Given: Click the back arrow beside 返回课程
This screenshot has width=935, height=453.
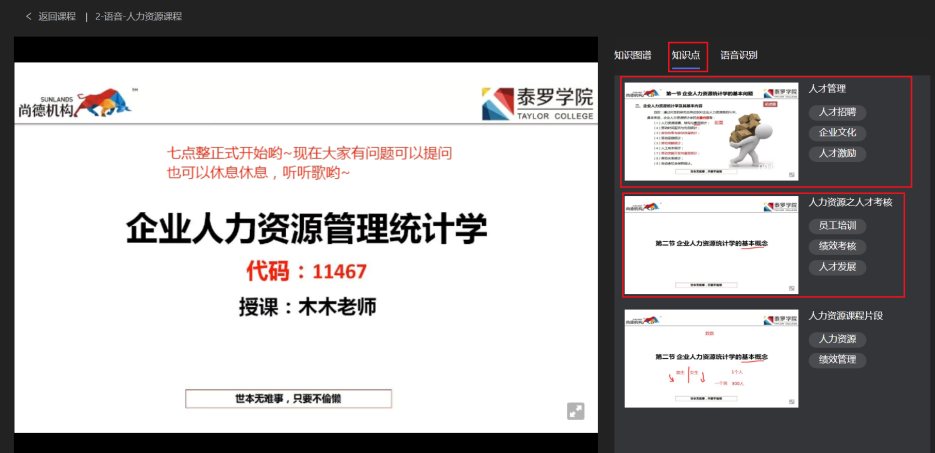Looking at the screenshot, I should pos(28,17).
